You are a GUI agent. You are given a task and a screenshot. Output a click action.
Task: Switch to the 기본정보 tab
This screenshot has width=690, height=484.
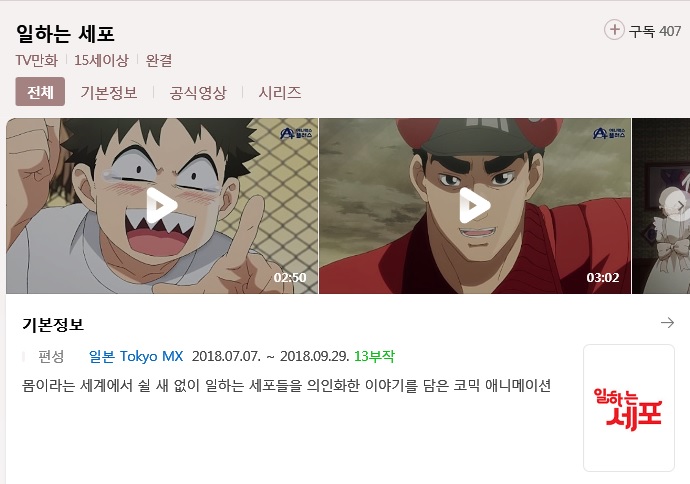pos(109,92)
